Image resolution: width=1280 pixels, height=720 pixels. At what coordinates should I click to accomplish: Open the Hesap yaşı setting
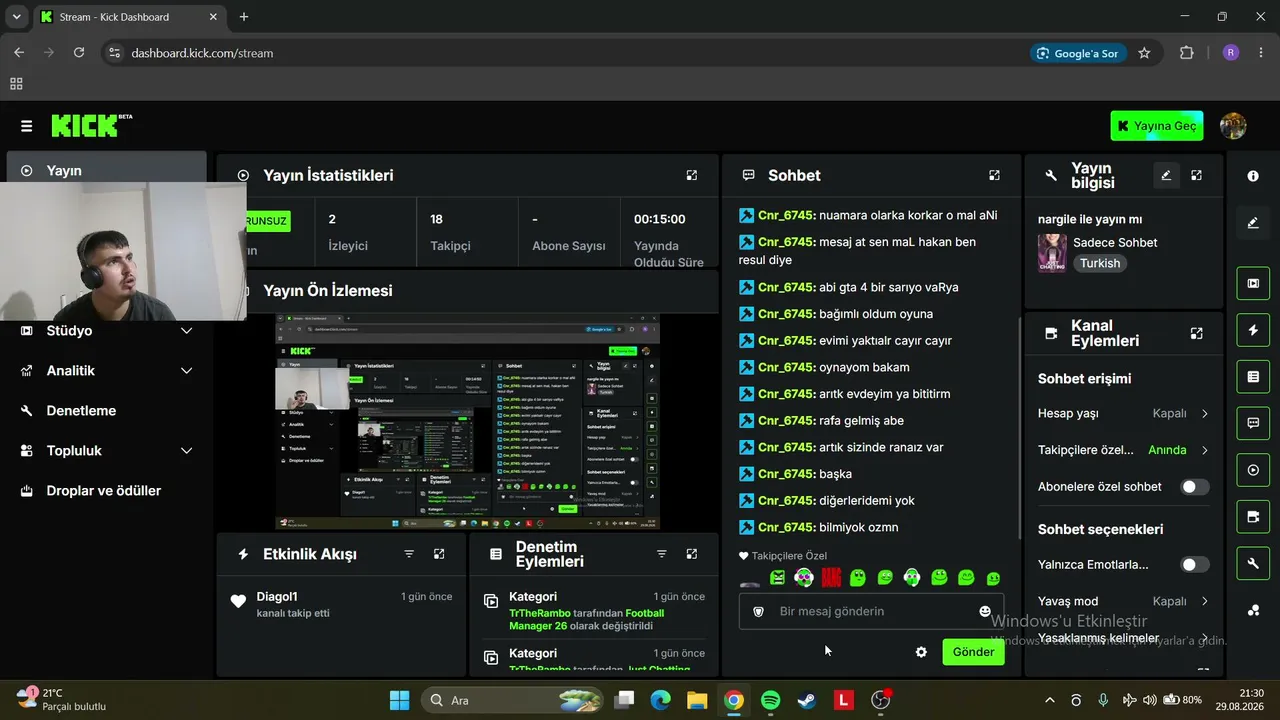(x=1123, y=413)
